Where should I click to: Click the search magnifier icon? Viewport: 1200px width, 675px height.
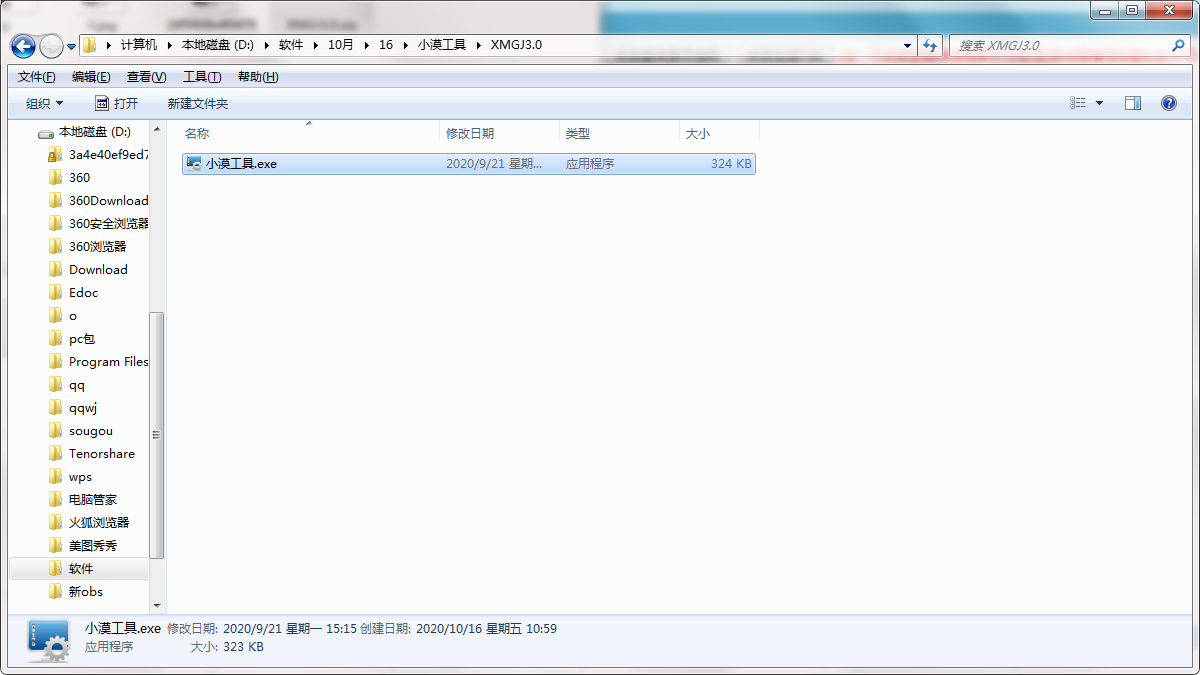[x=1178, y=46]
